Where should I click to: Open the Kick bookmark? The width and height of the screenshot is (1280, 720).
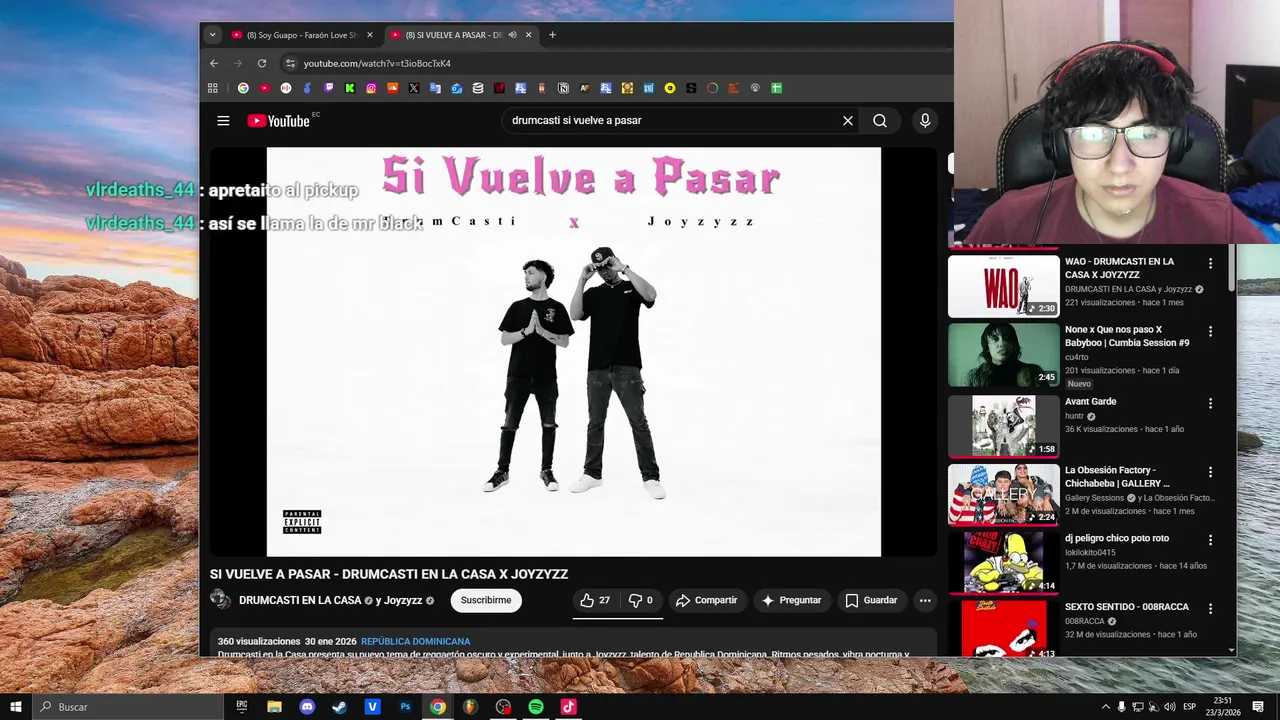(x=350, y=88)
